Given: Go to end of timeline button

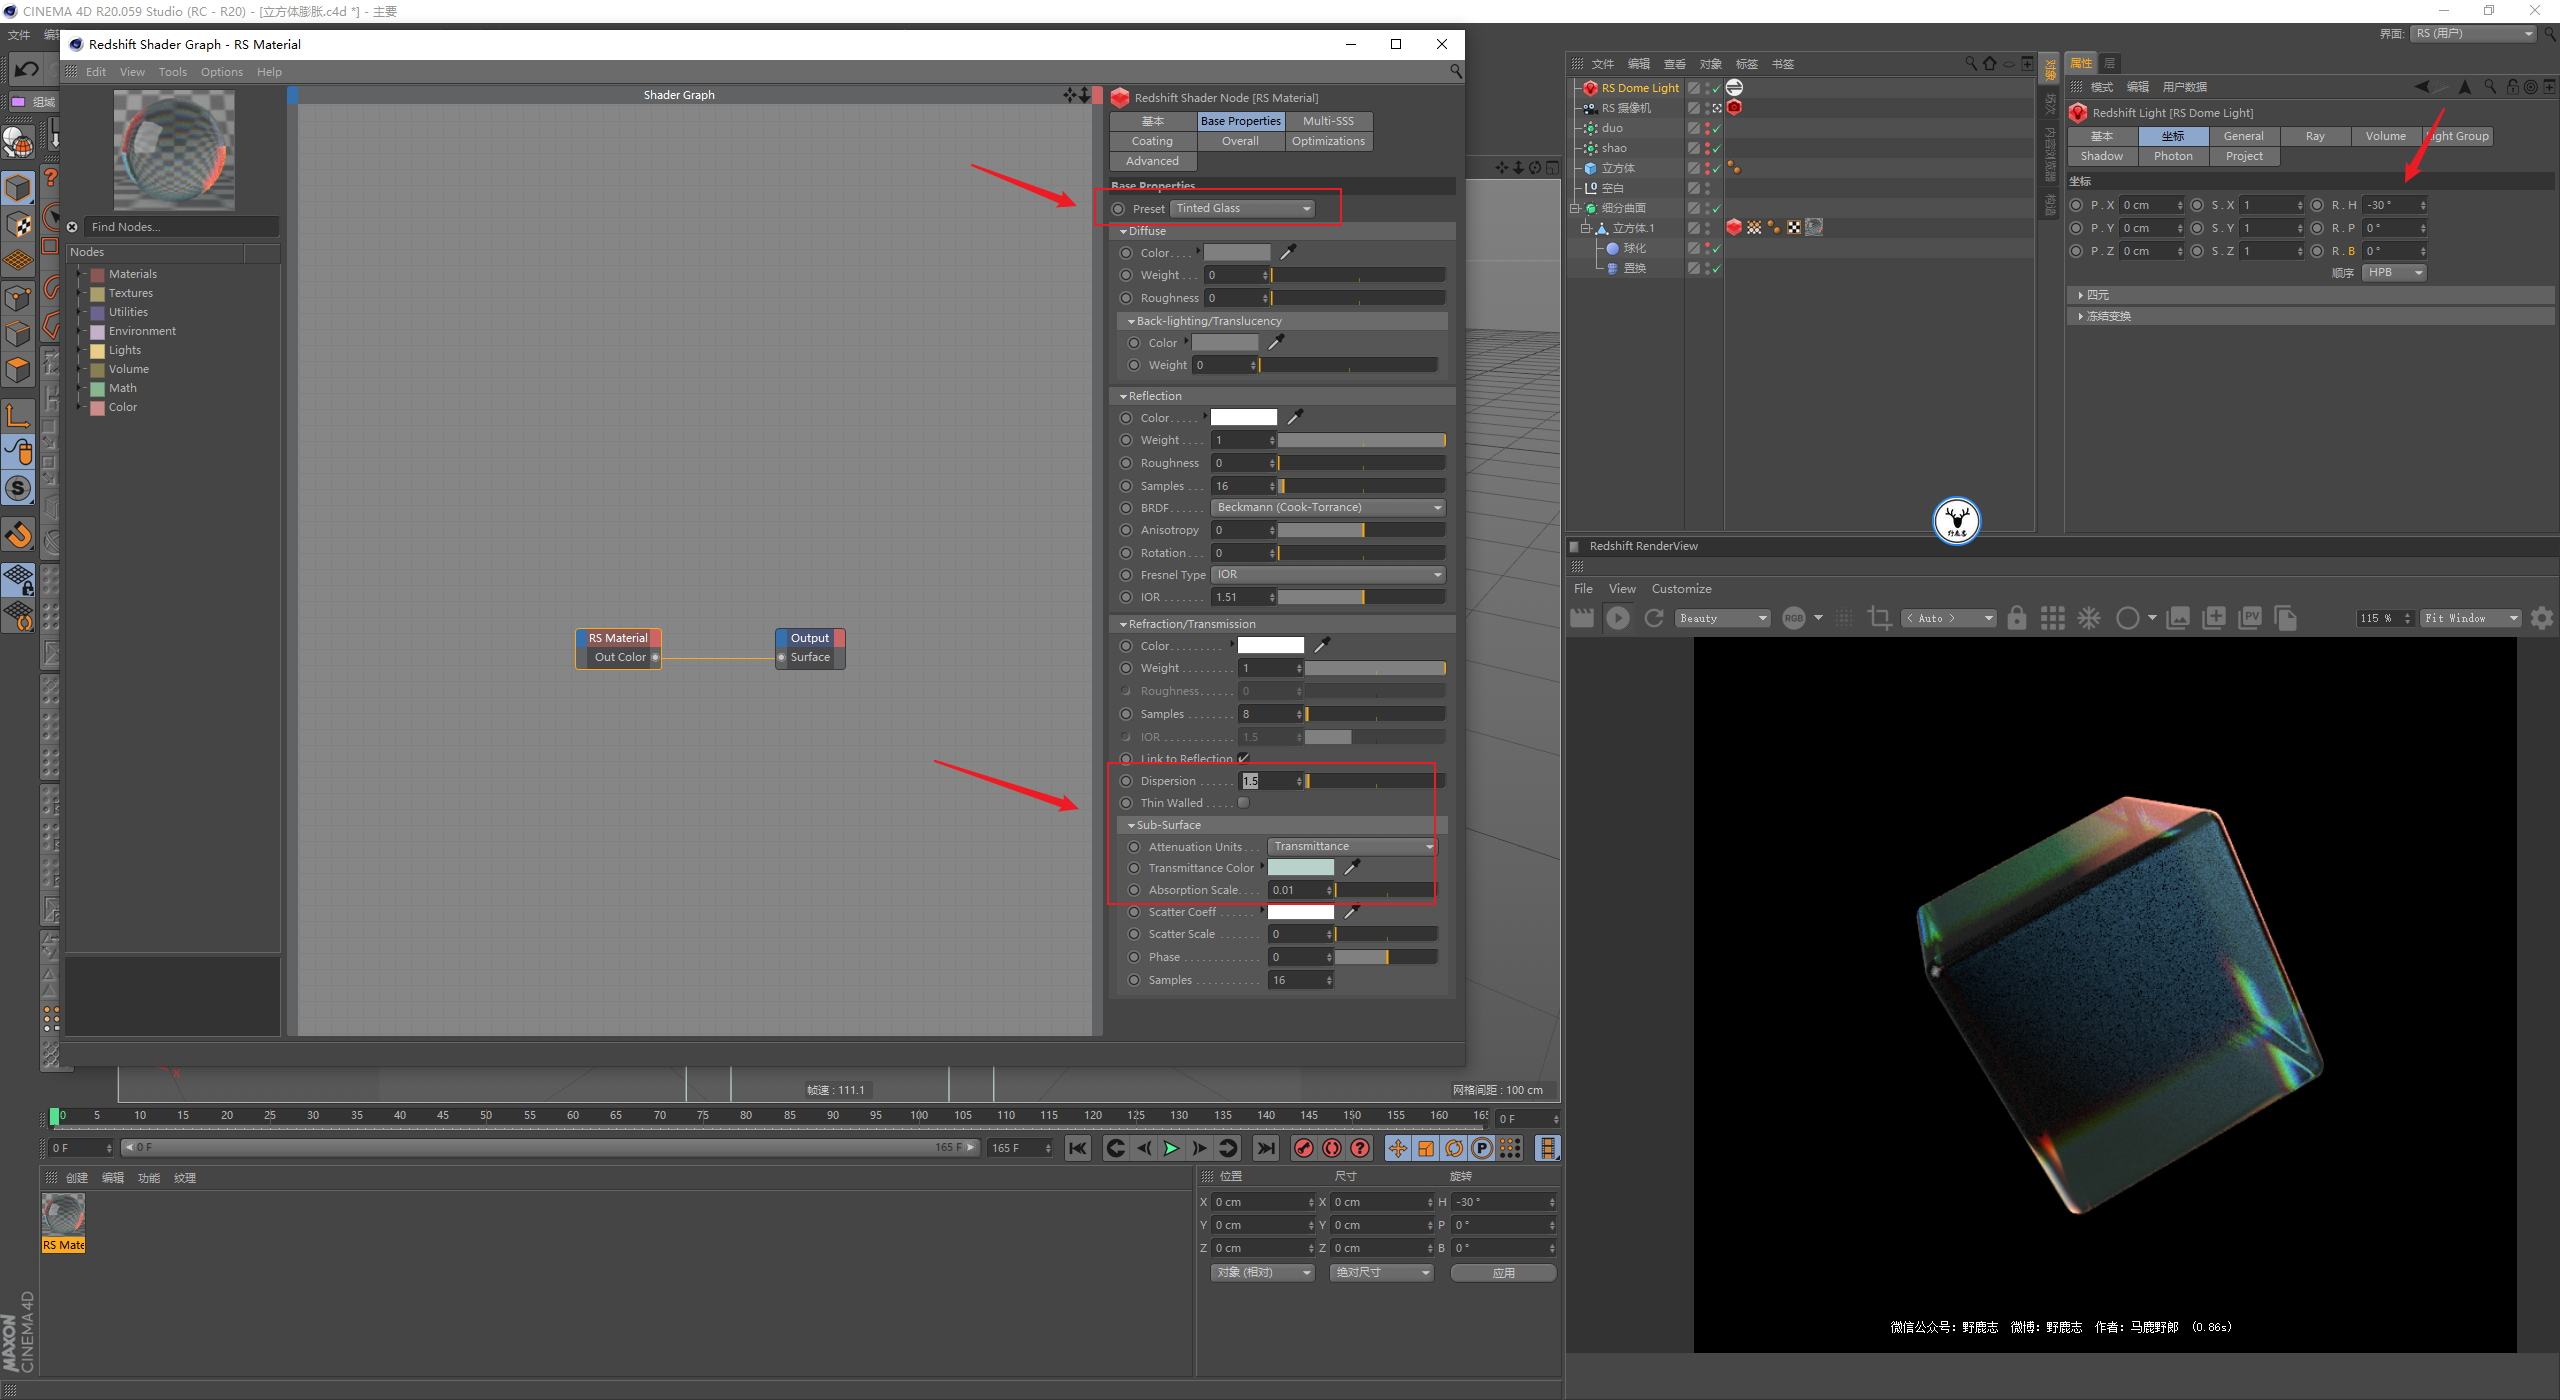Looking at the screenshot, I should pyautogui.click(x=1266, y=1148).
